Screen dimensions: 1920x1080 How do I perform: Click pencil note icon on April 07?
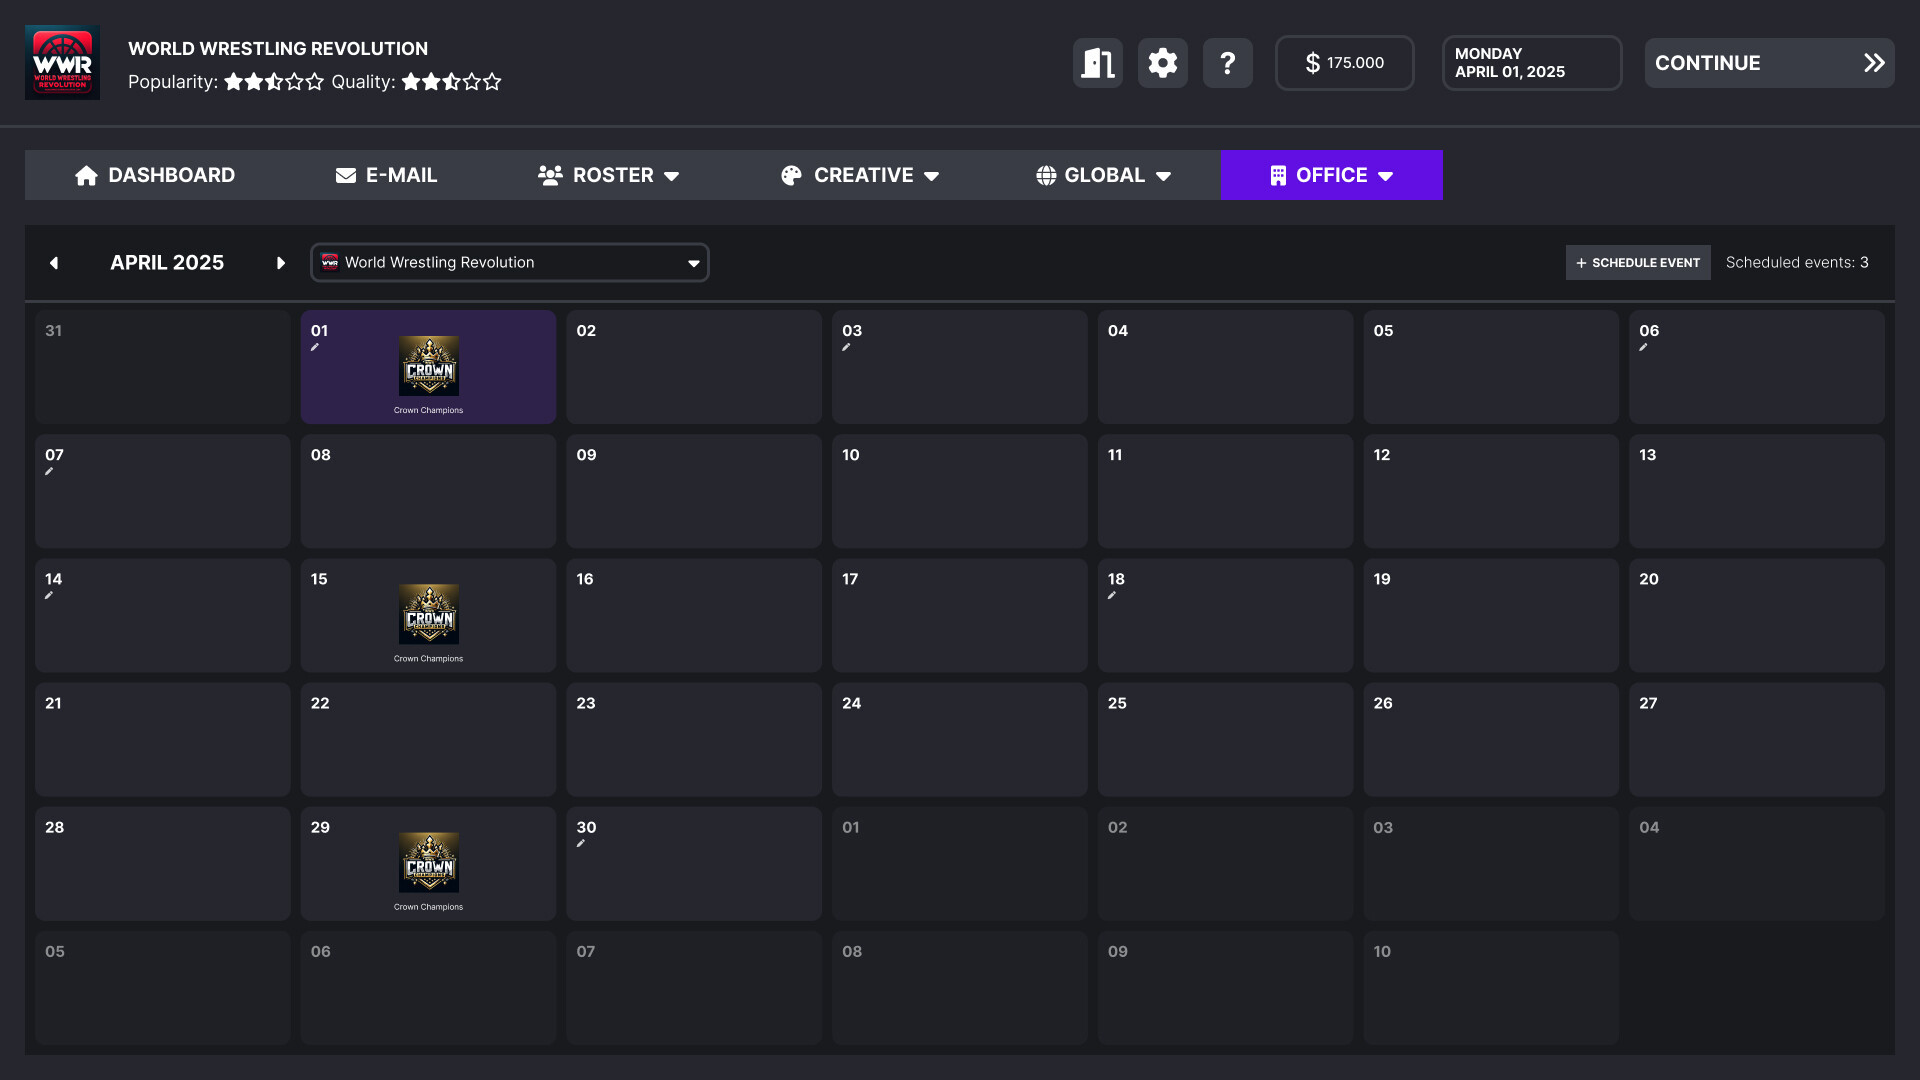coord(49,472)
